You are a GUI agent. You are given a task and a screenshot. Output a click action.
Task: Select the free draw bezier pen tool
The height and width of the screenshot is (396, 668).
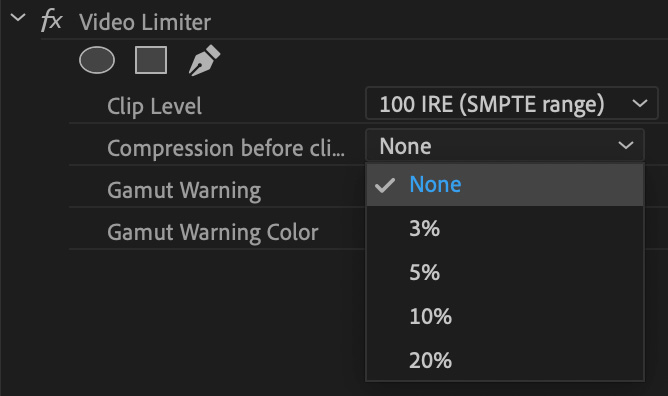click(204, 60)
